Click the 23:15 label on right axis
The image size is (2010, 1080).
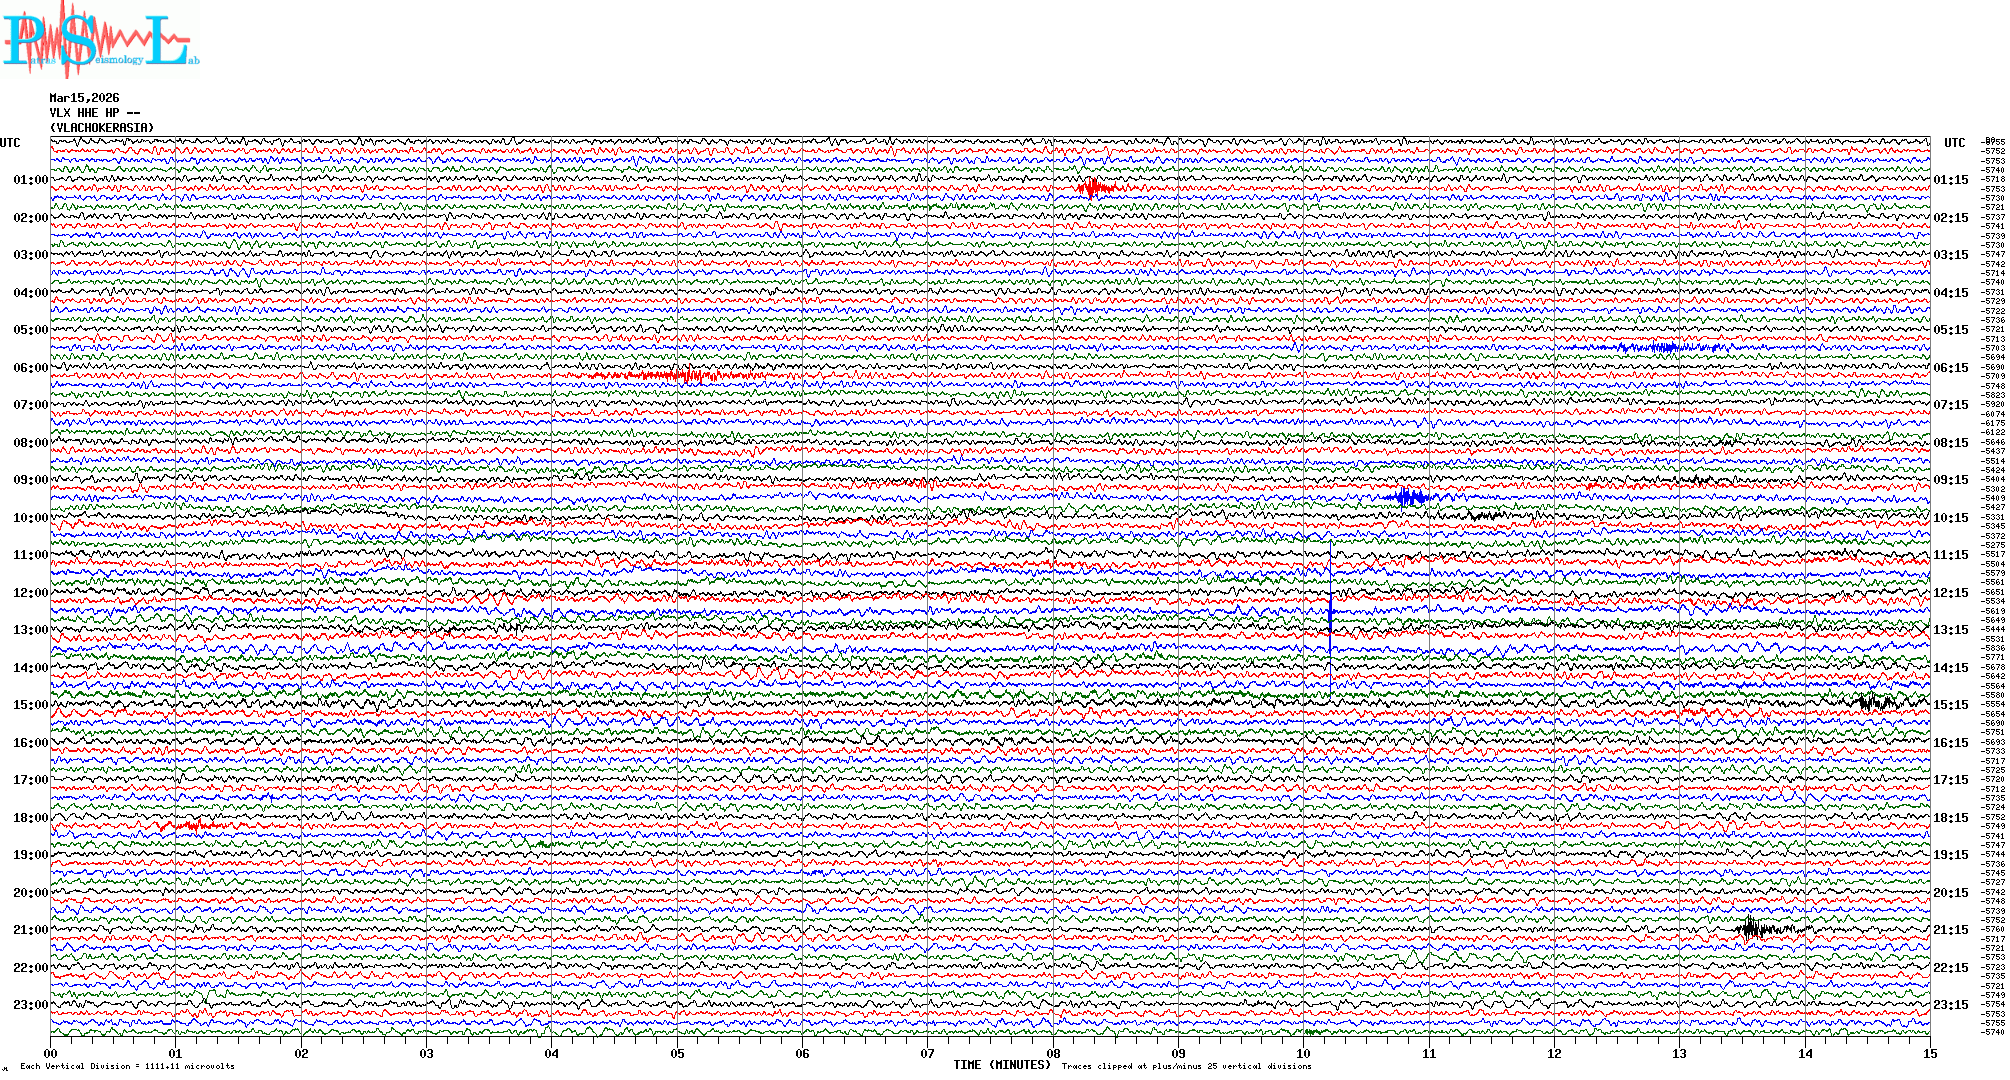(1950, 1005)
